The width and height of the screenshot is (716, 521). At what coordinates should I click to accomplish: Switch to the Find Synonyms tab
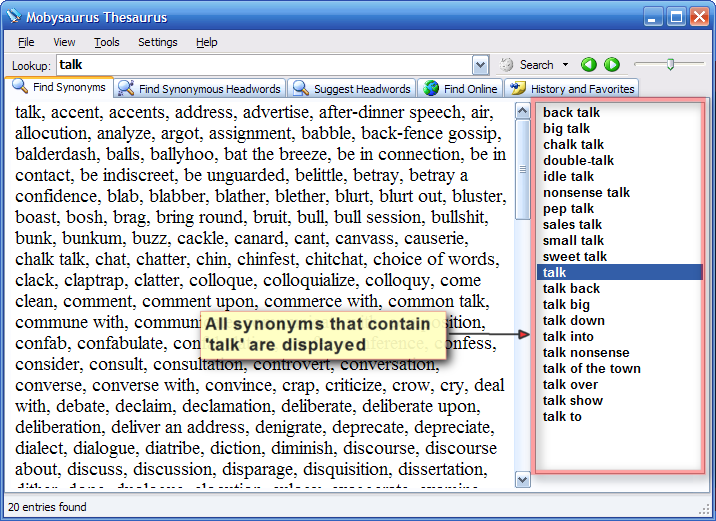click(x=59, y=87)
